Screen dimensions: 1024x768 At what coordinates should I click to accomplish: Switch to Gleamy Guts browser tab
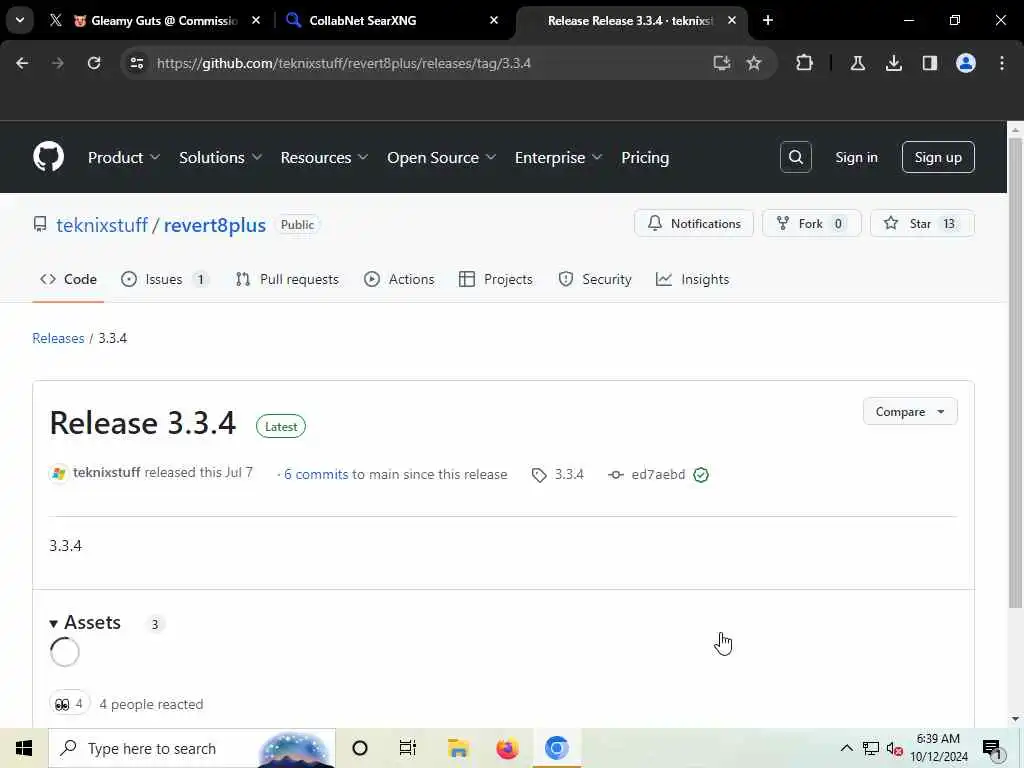point(157,20)
